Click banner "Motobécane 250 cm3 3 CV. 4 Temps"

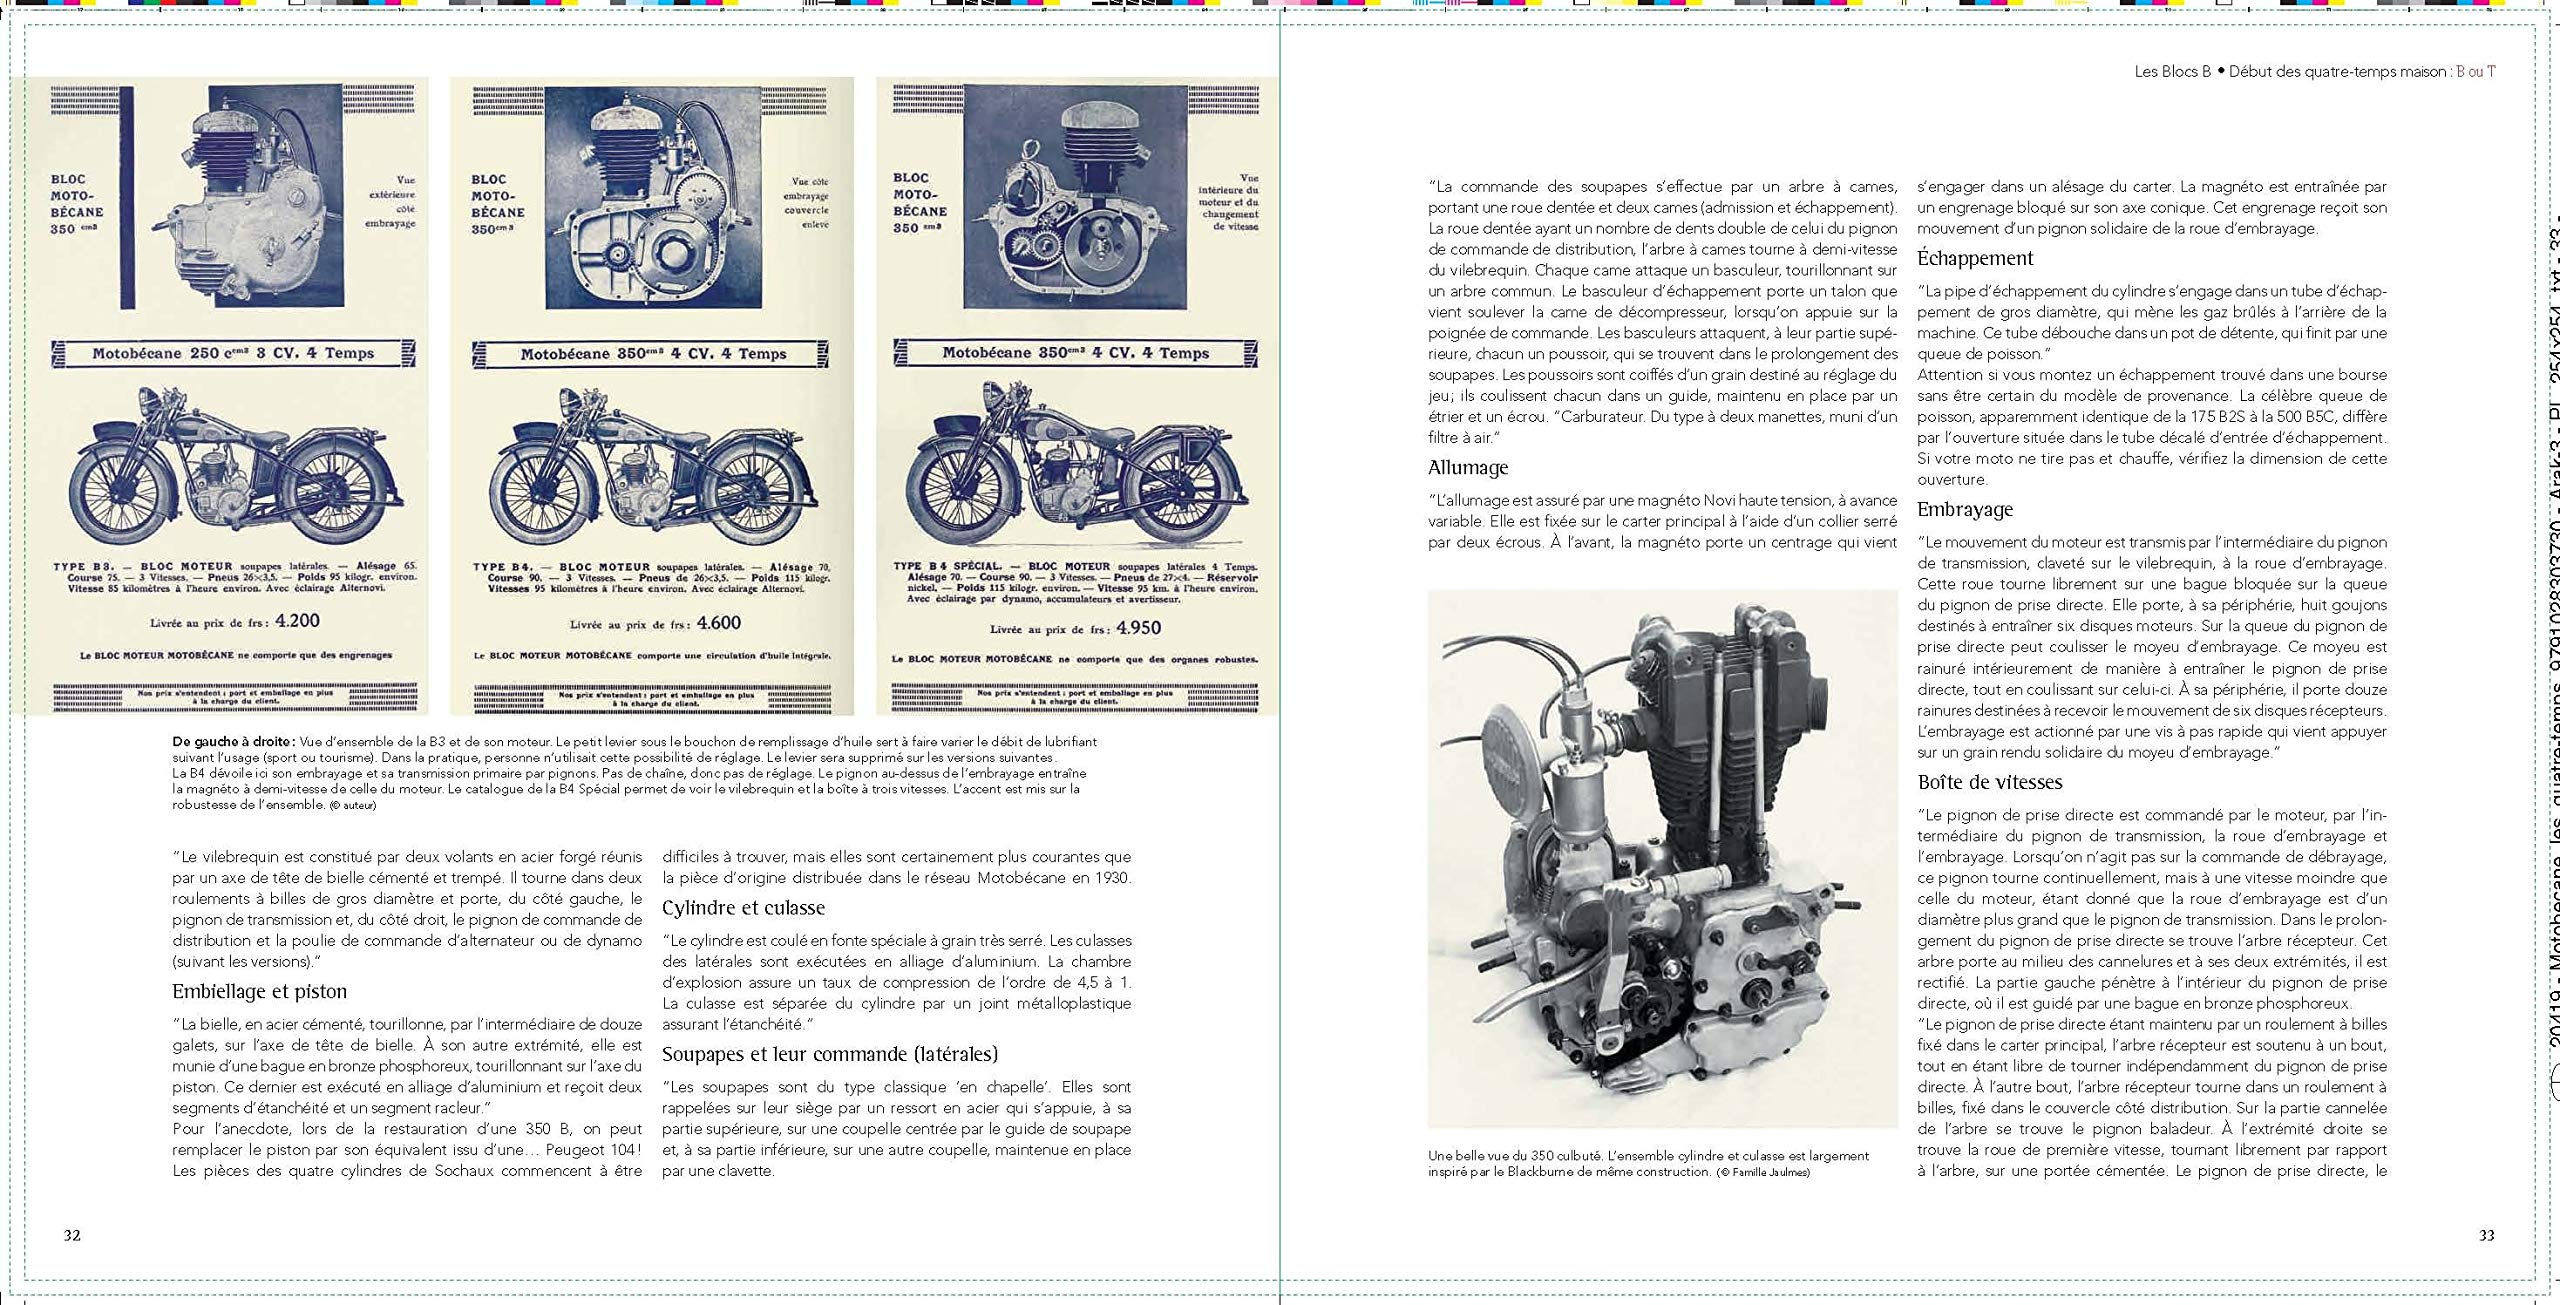click(x=233, y=353)
